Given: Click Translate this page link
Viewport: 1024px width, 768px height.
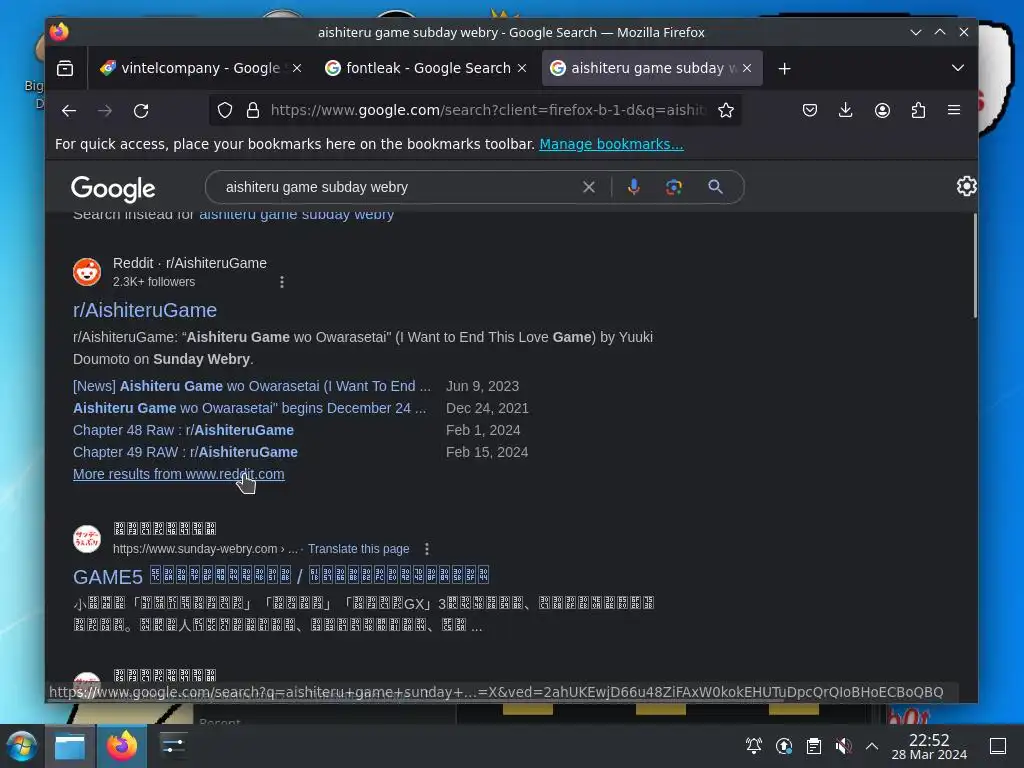Looking at the screenshot, I should click(359, 549).
